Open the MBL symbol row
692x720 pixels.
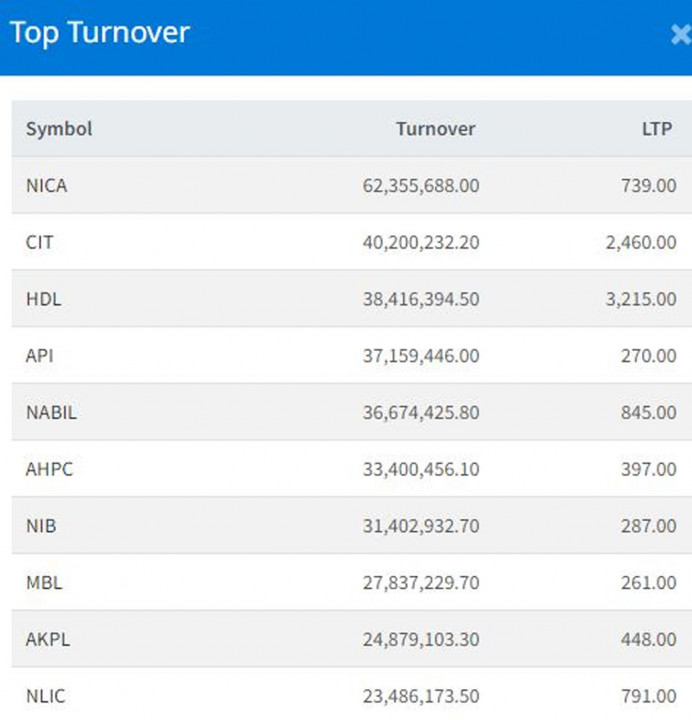(44, 583)
